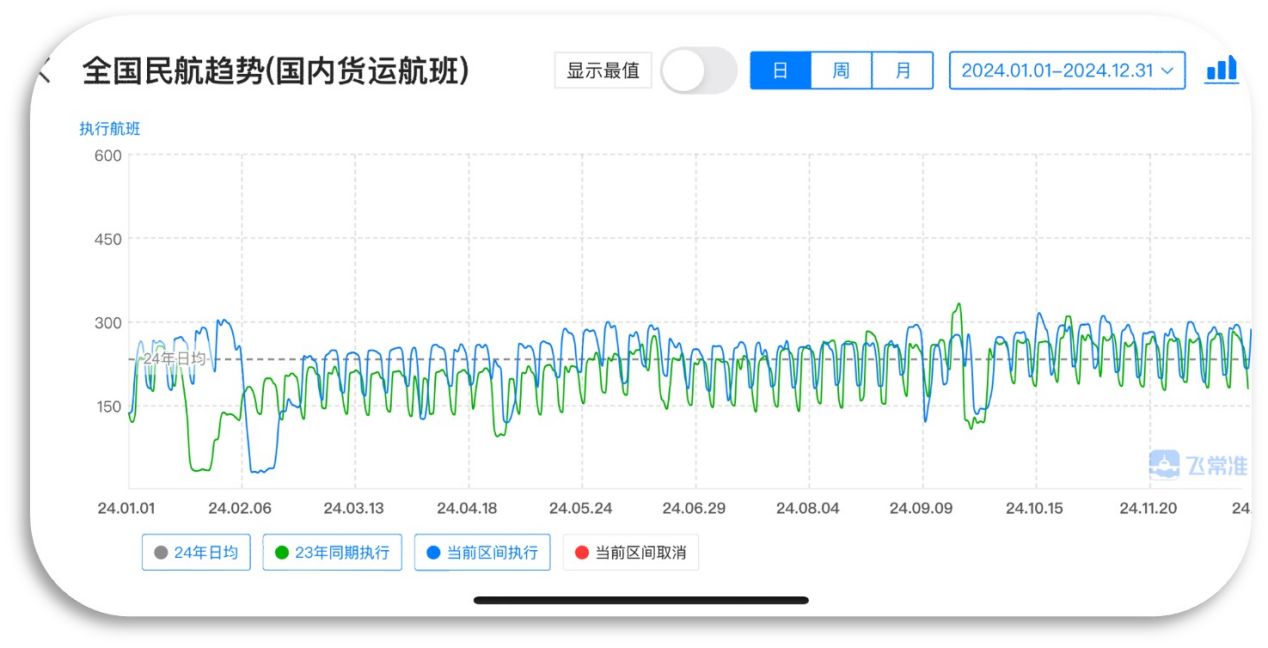Viewport: 1268px width, 648px height.
Task: Select the 日 (day) tab
Action: (780, 71)
